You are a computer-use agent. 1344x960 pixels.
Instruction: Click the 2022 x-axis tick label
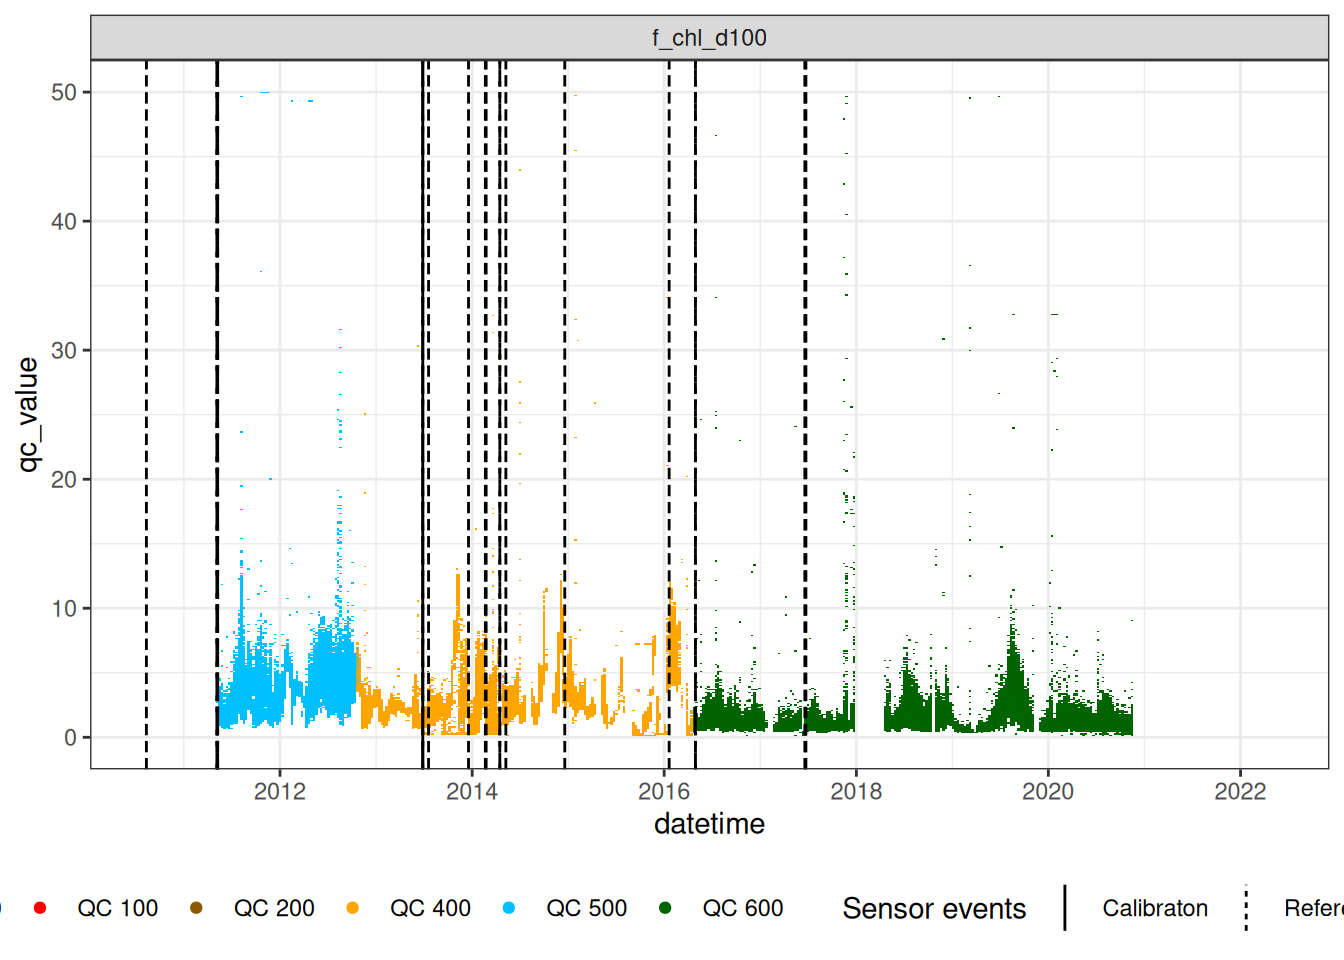(1240, 792)
